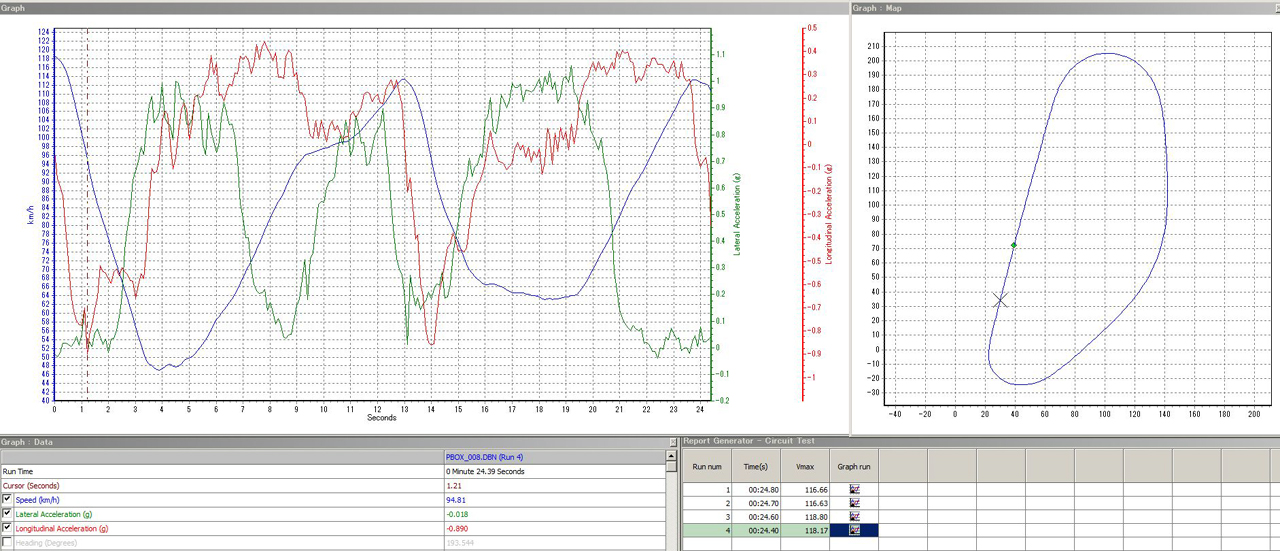Screen dimensions: 1280x551
Task: Click the Time(s) column header
Action: coord(758,465)
